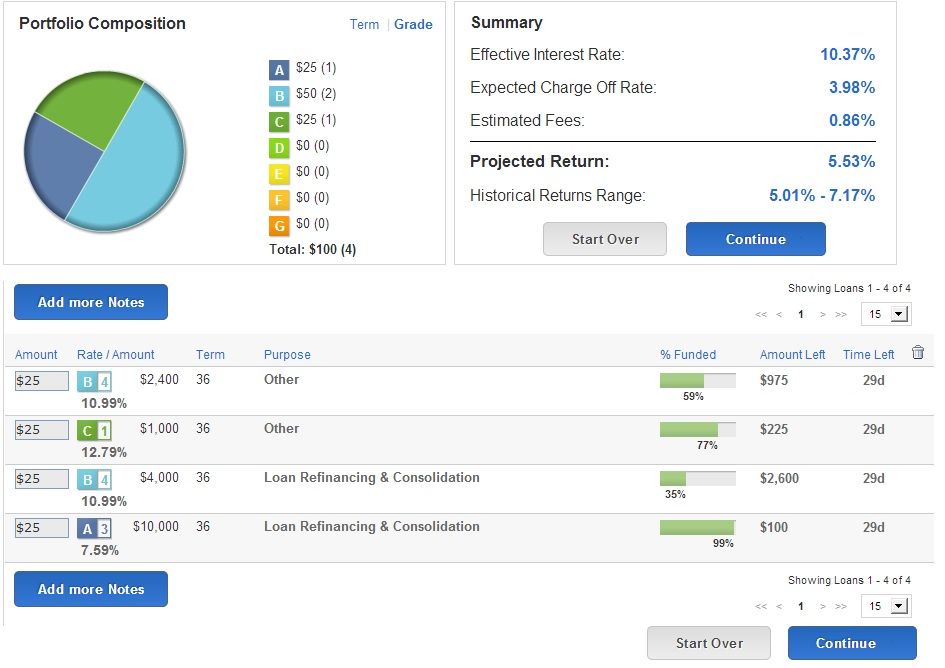Click the 3.98% expected charge off value
Viewport: 945px width, 668px height.
coord(852,87)
